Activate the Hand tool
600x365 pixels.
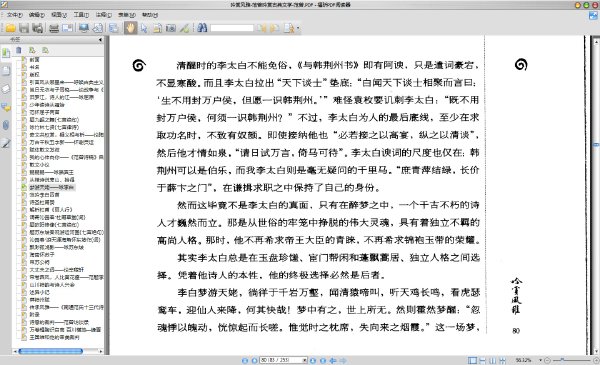coord(130,28)
